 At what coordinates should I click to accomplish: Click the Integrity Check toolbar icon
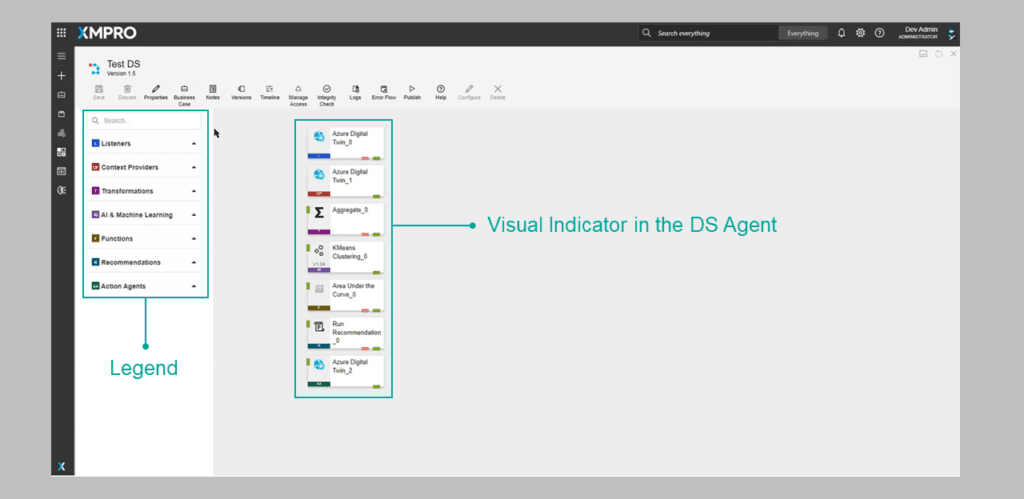[326, 90]
